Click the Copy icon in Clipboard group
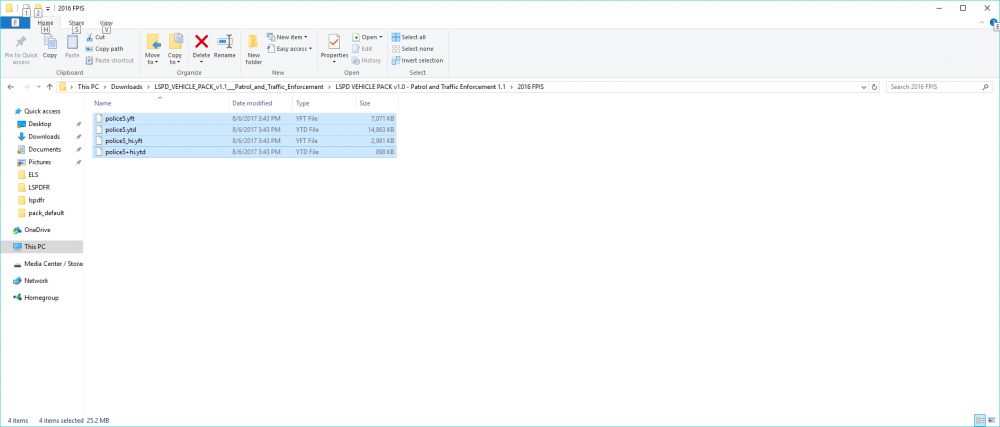 (50, 42)
